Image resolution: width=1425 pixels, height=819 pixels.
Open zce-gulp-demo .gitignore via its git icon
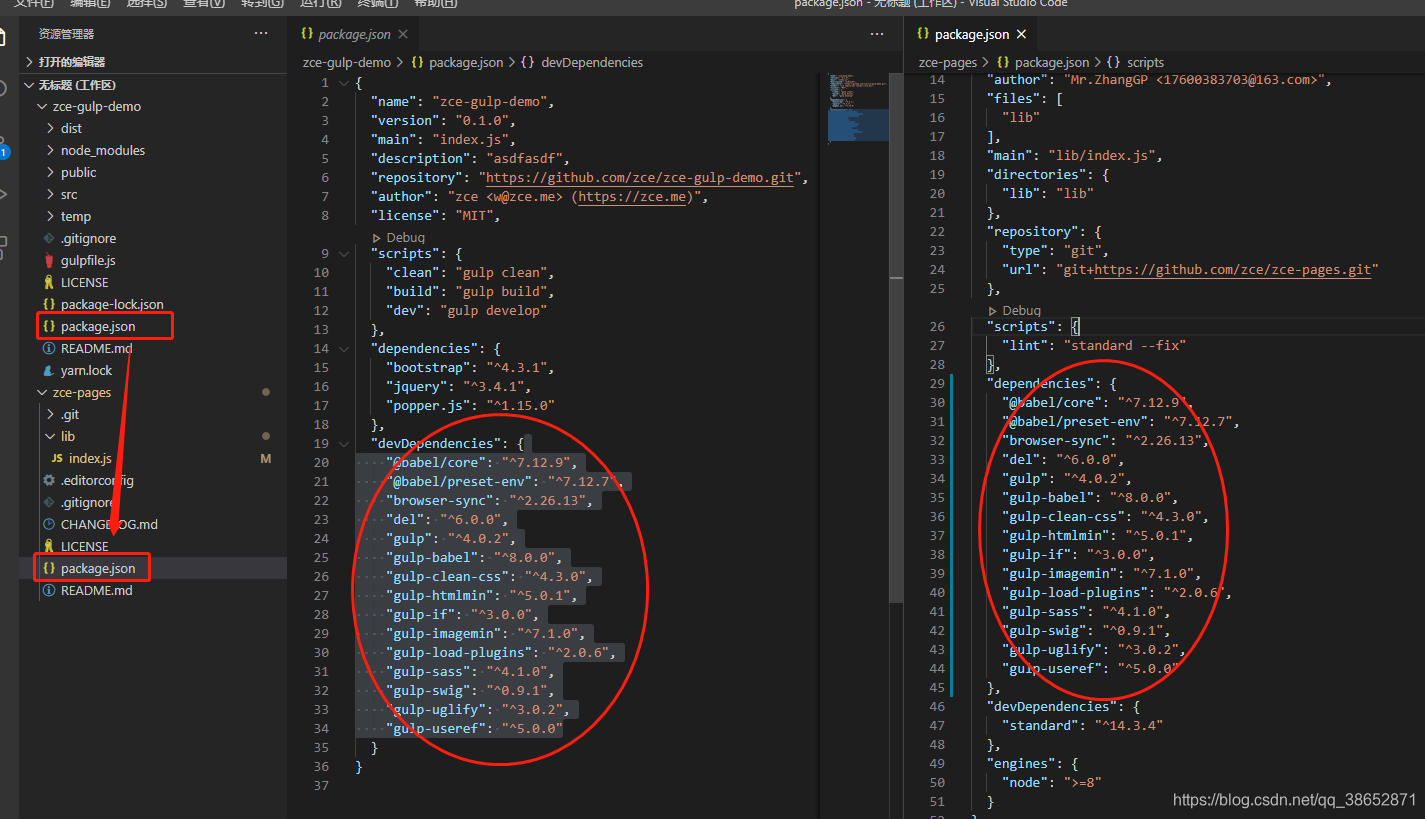tap(49, 238)
